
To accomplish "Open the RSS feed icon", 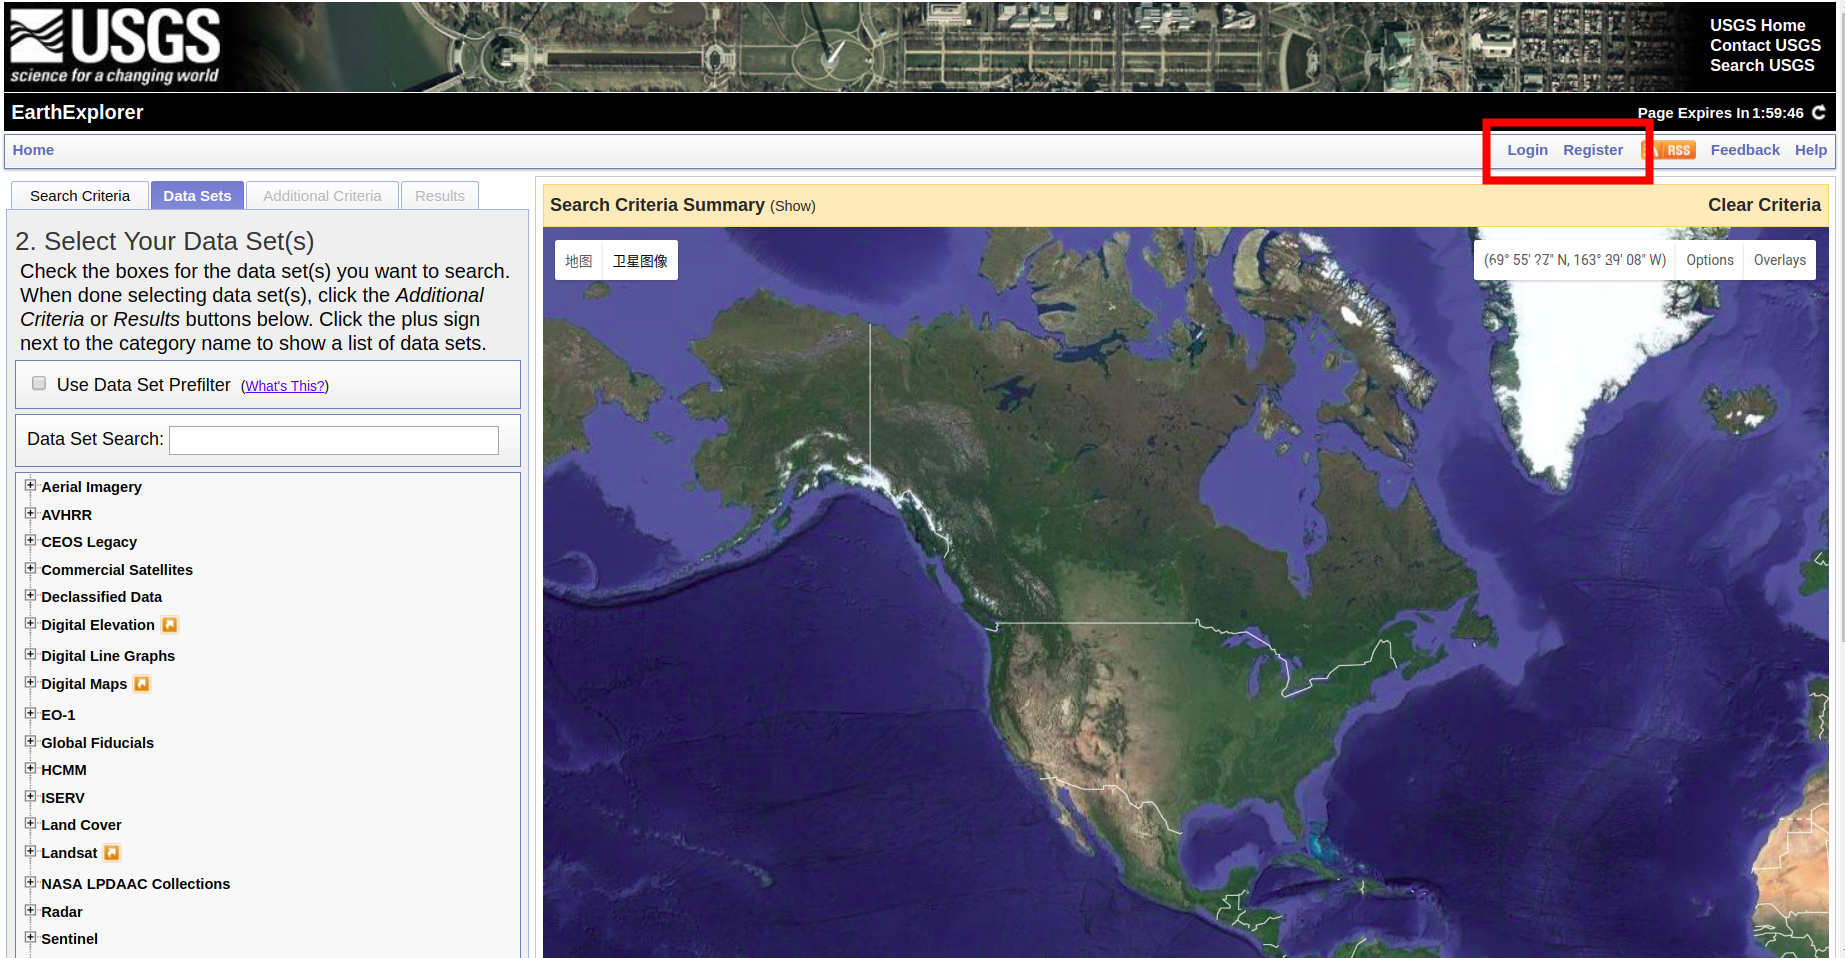I will tap(1668, 150).
